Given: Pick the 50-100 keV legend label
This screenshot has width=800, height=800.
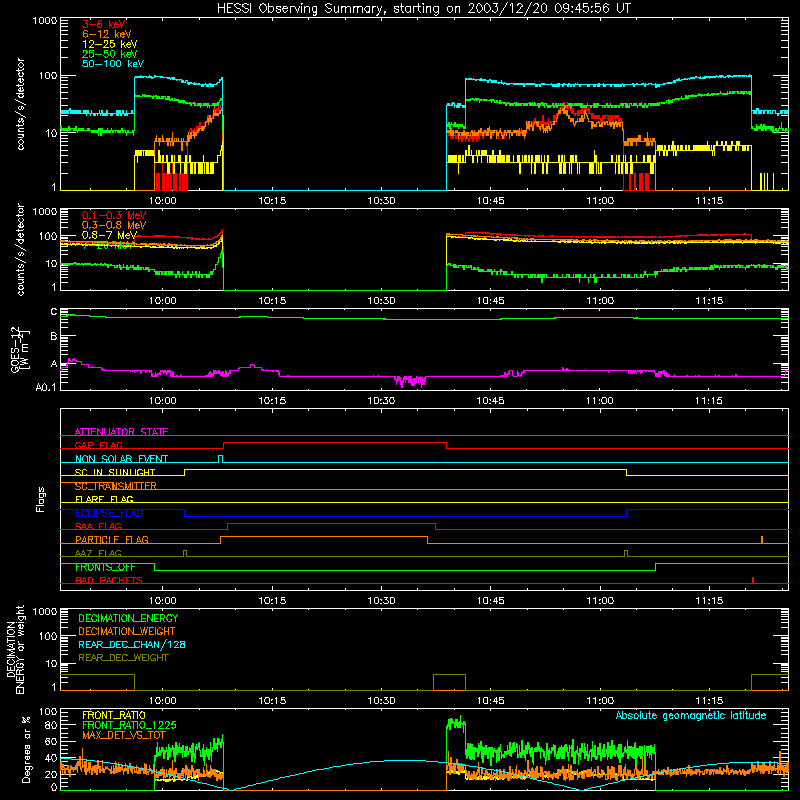Looking at the screenshot, I should (x=112, y=64).
